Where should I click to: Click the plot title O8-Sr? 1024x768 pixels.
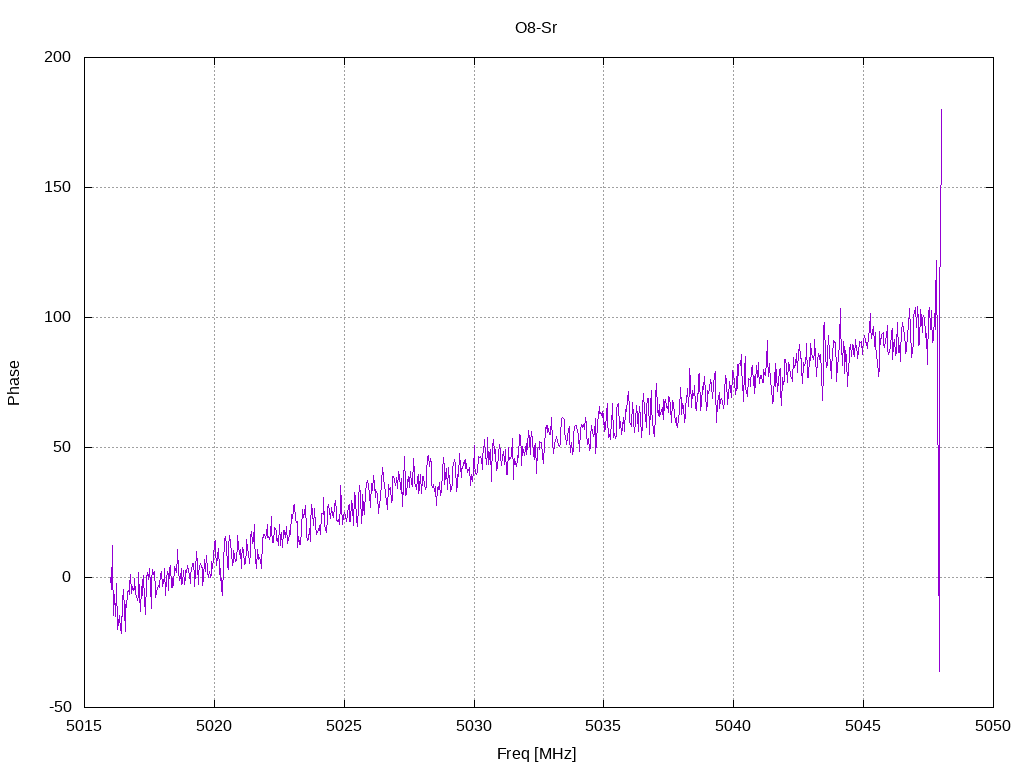click(x=536, y=28)
